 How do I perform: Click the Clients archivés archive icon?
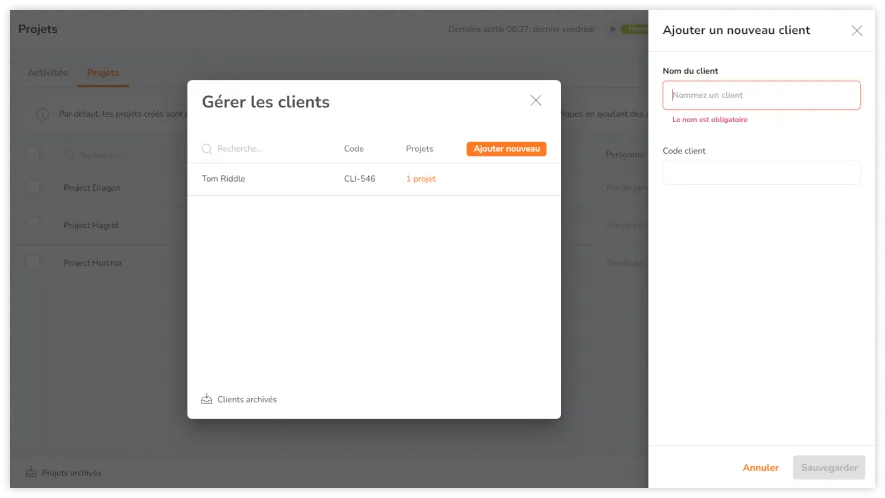pyautogui.click(x=207, y=399)
